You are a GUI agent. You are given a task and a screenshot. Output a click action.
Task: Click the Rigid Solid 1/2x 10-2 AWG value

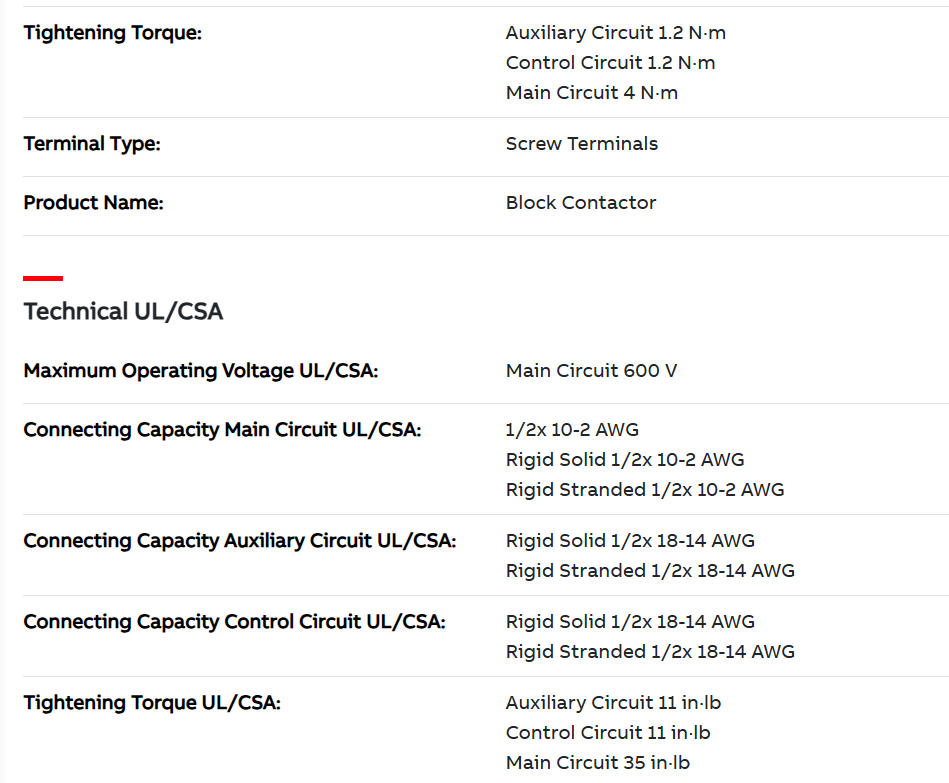[625, 460]
